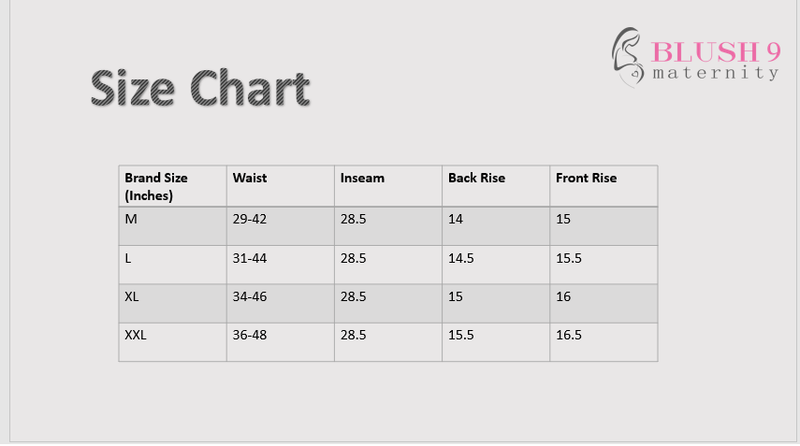
Task: Click the 16.5 front rise value
Action: pos(568,335)
